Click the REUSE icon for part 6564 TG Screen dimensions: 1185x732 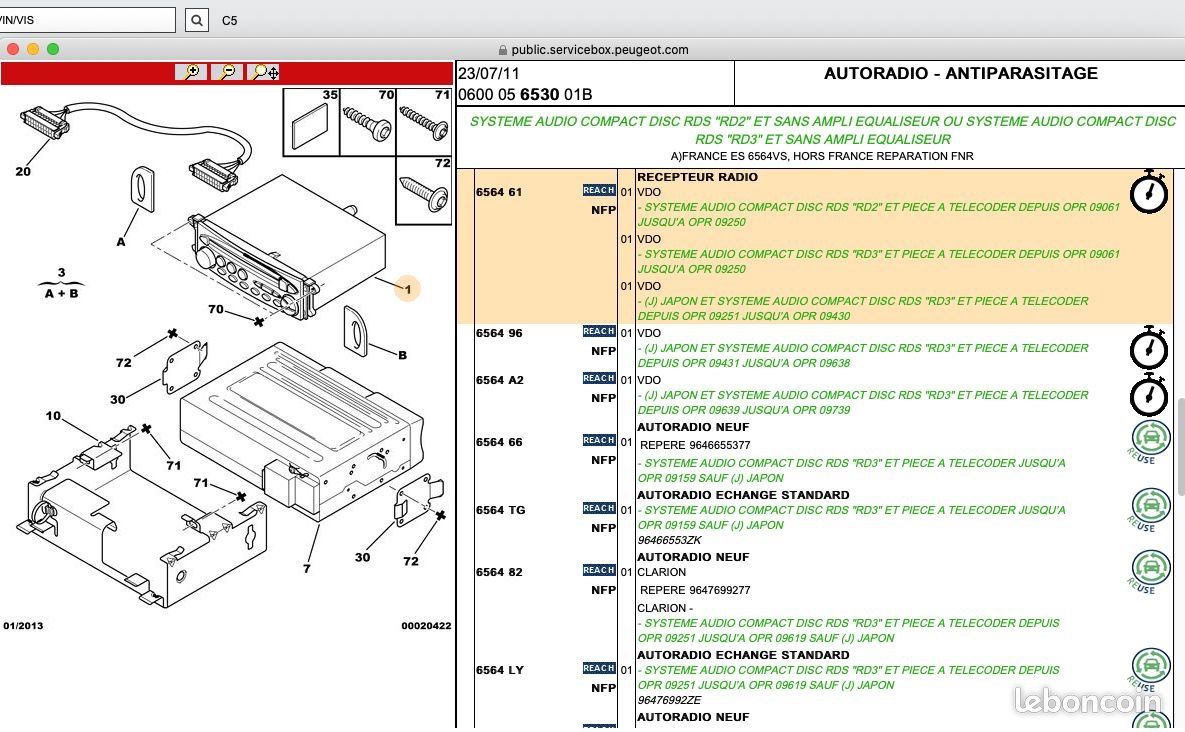pos(1150,509)
